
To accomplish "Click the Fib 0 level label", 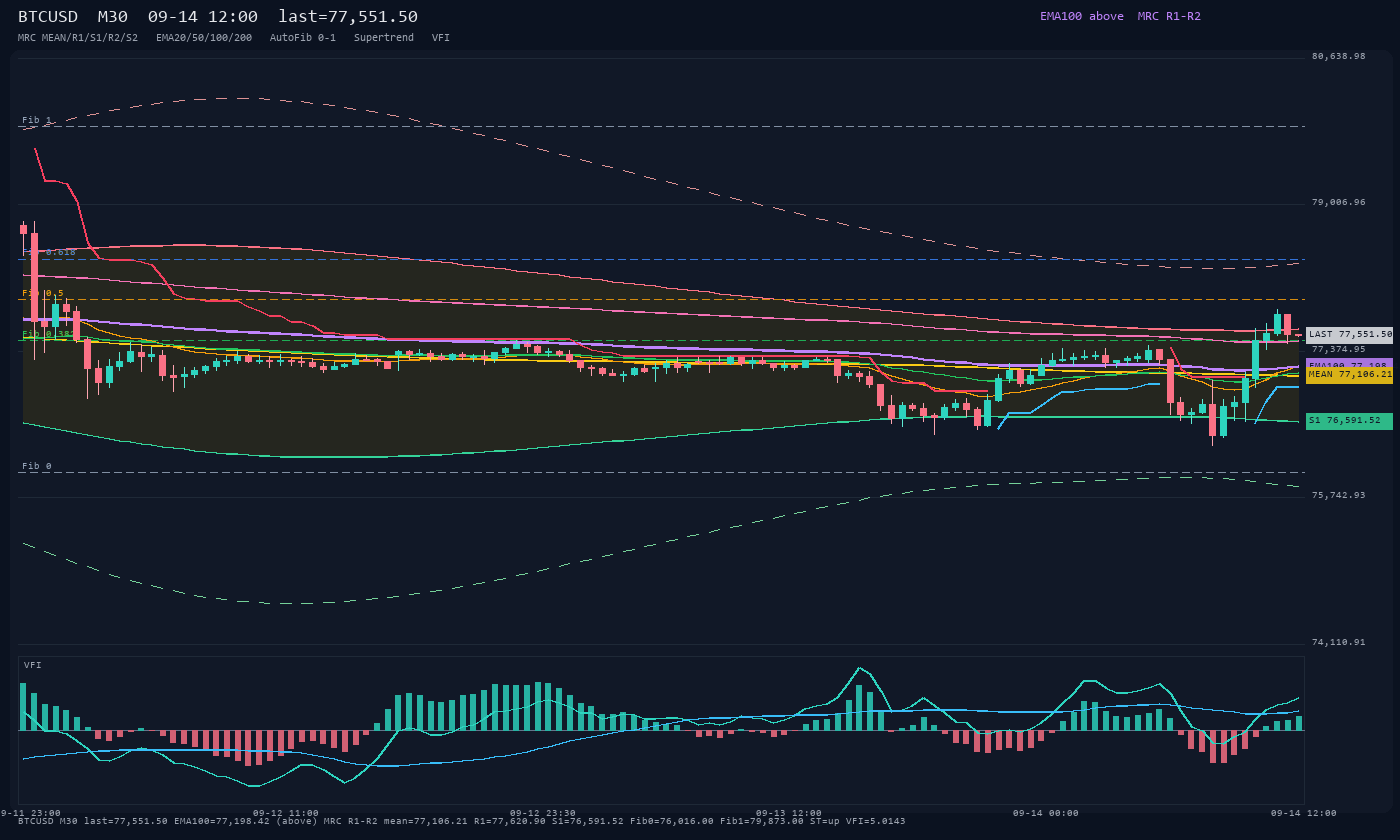I will click(37, 466).
